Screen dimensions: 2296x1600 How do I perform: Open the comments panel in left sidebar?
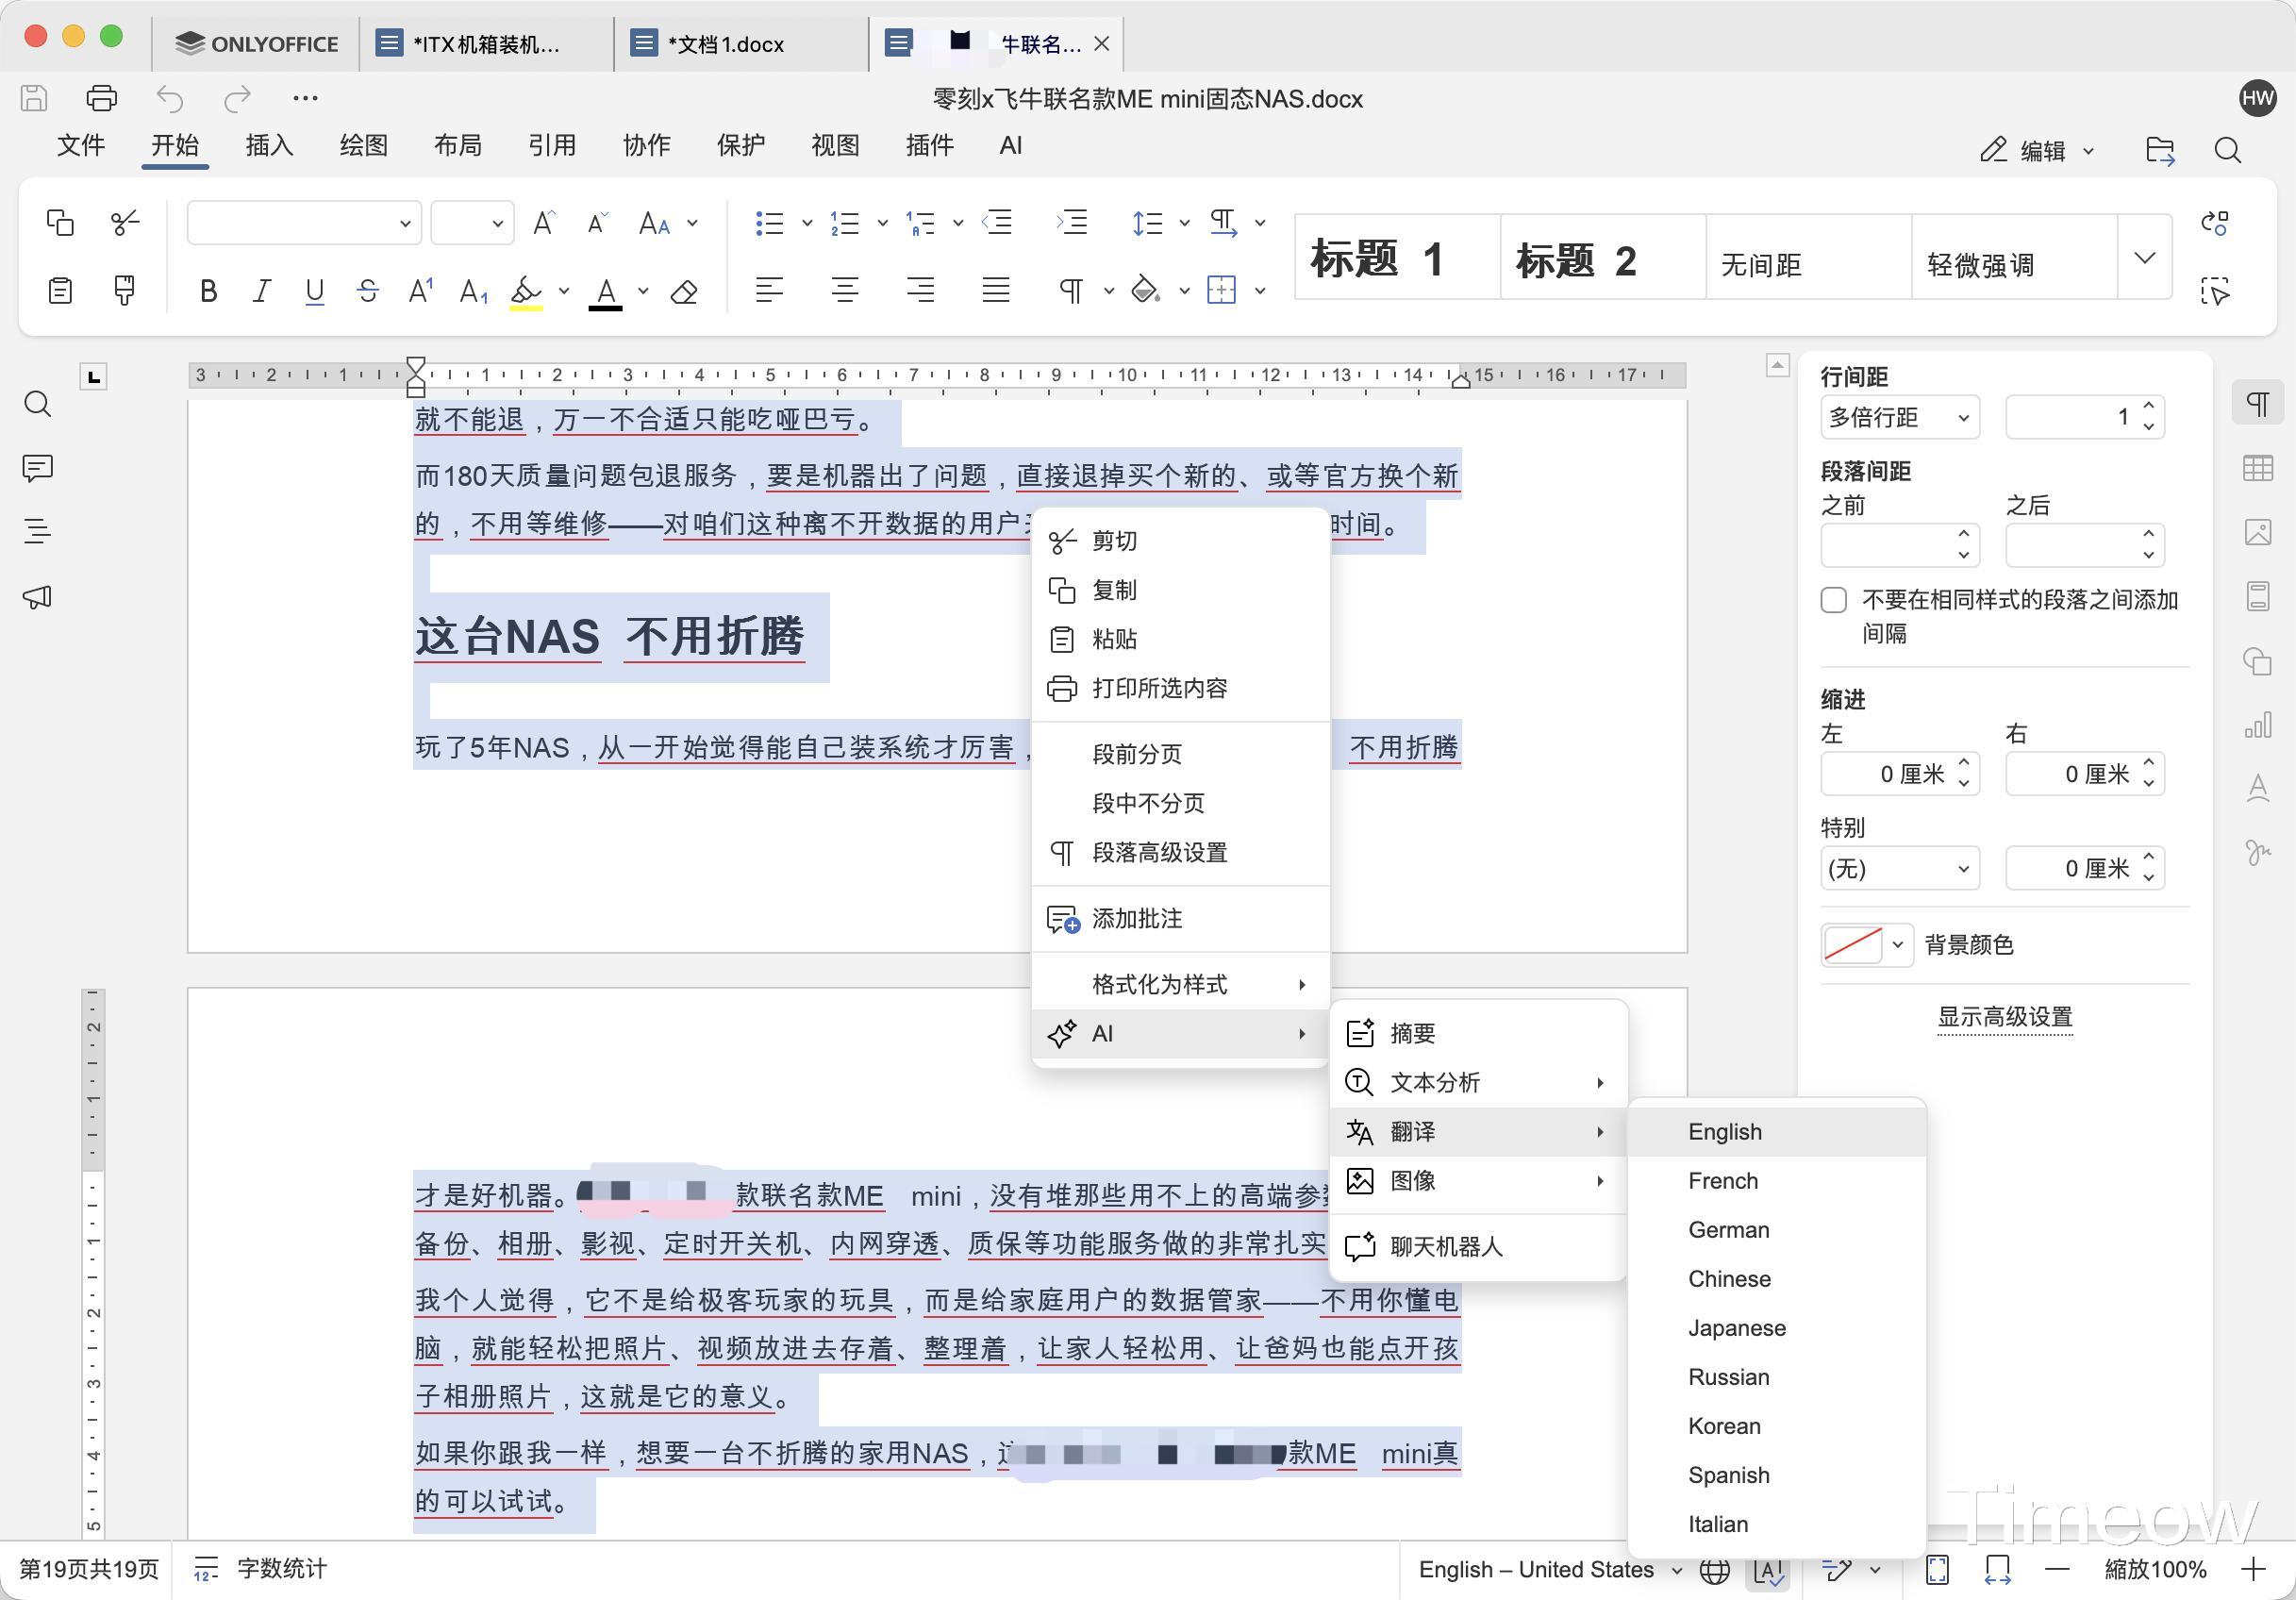click(38, 468)
